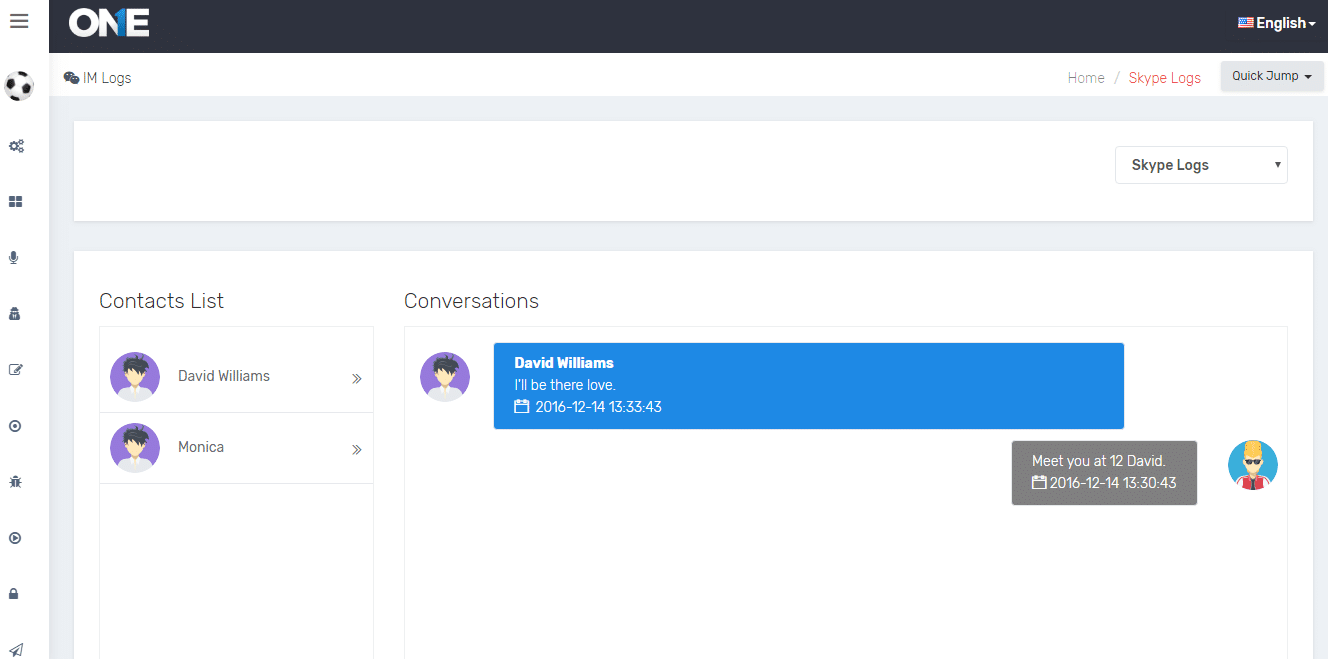Select Monica in contacts list
This screenshot has width=1328, height=659.
[x=201, y=447]
